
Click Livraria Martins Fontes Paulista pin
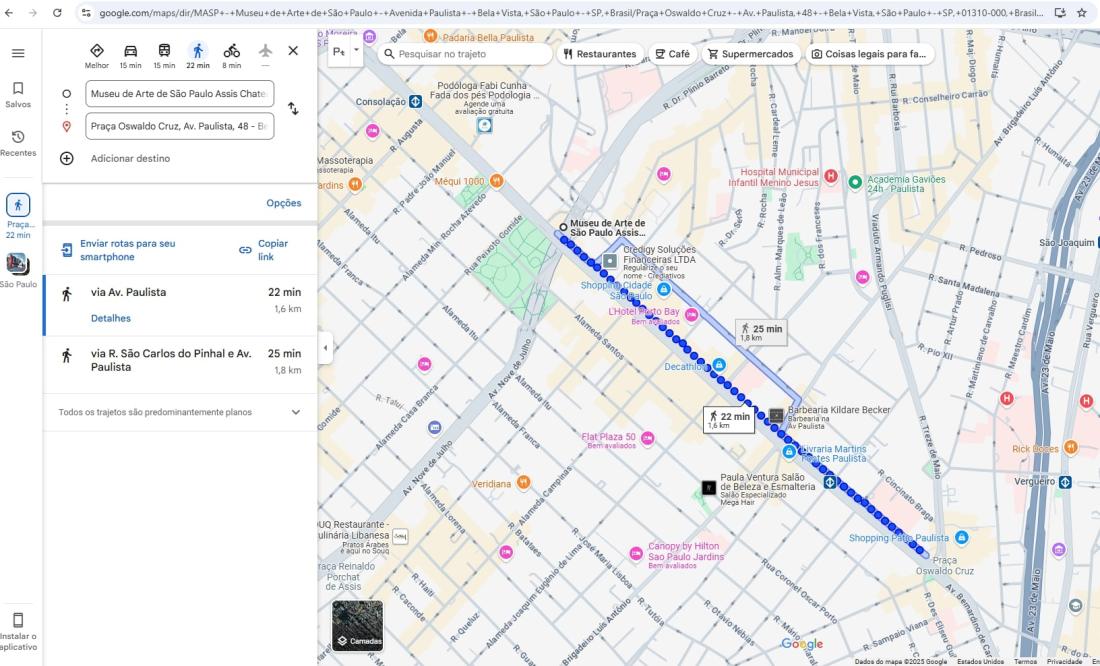(789, 453)
